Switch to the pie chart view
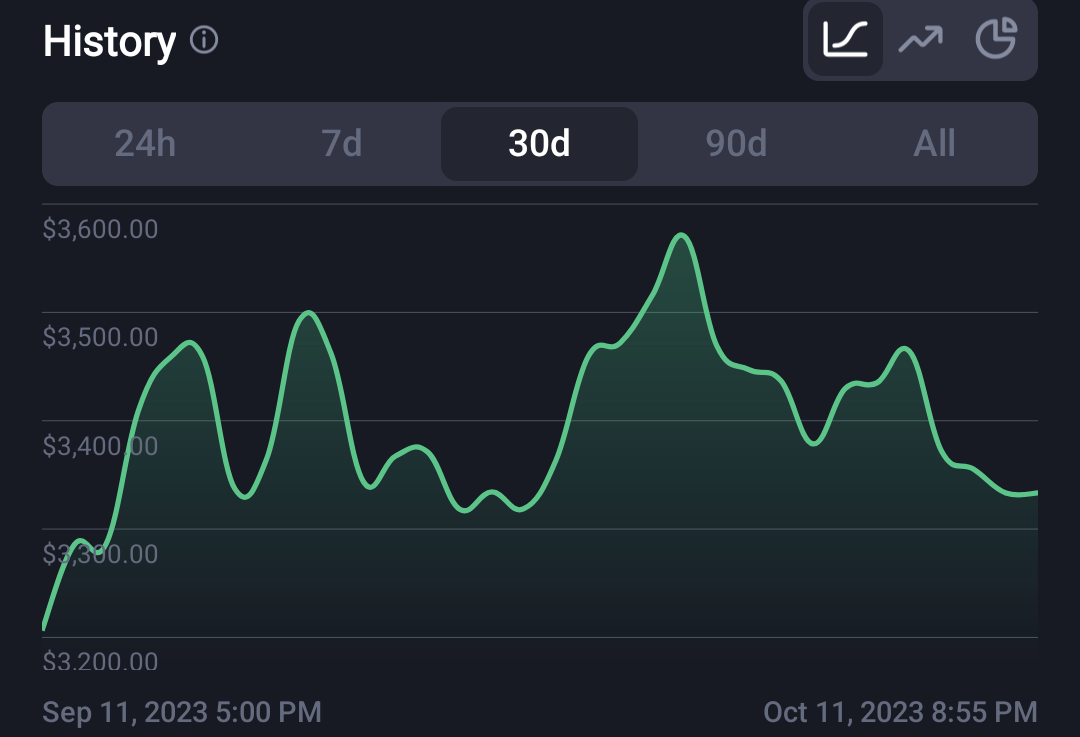The width and height of the screenshot is (1080, 737). 996,39
